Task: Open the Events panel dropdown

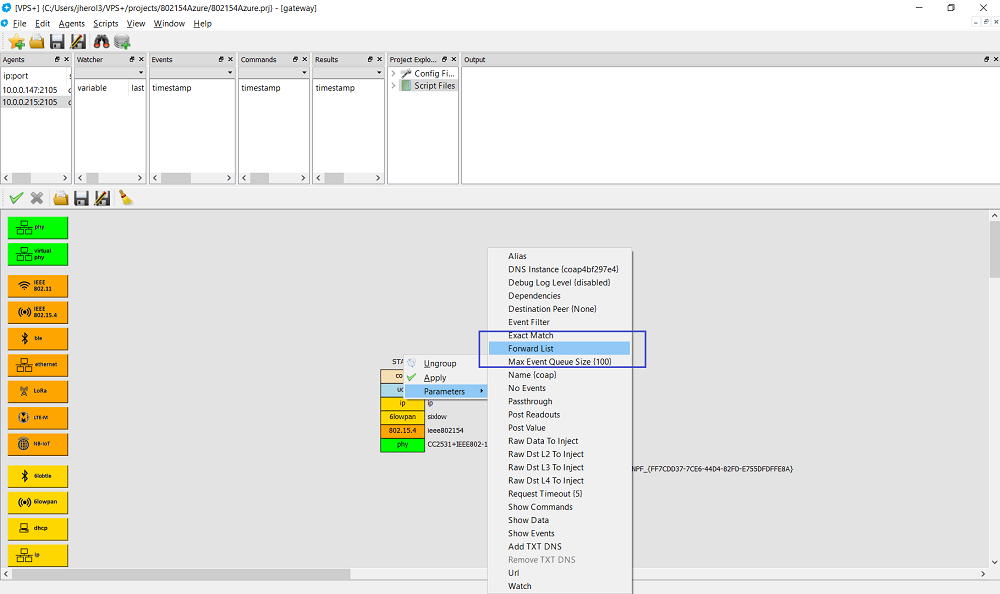Action: pyautogui.click(x=229, y=73)
